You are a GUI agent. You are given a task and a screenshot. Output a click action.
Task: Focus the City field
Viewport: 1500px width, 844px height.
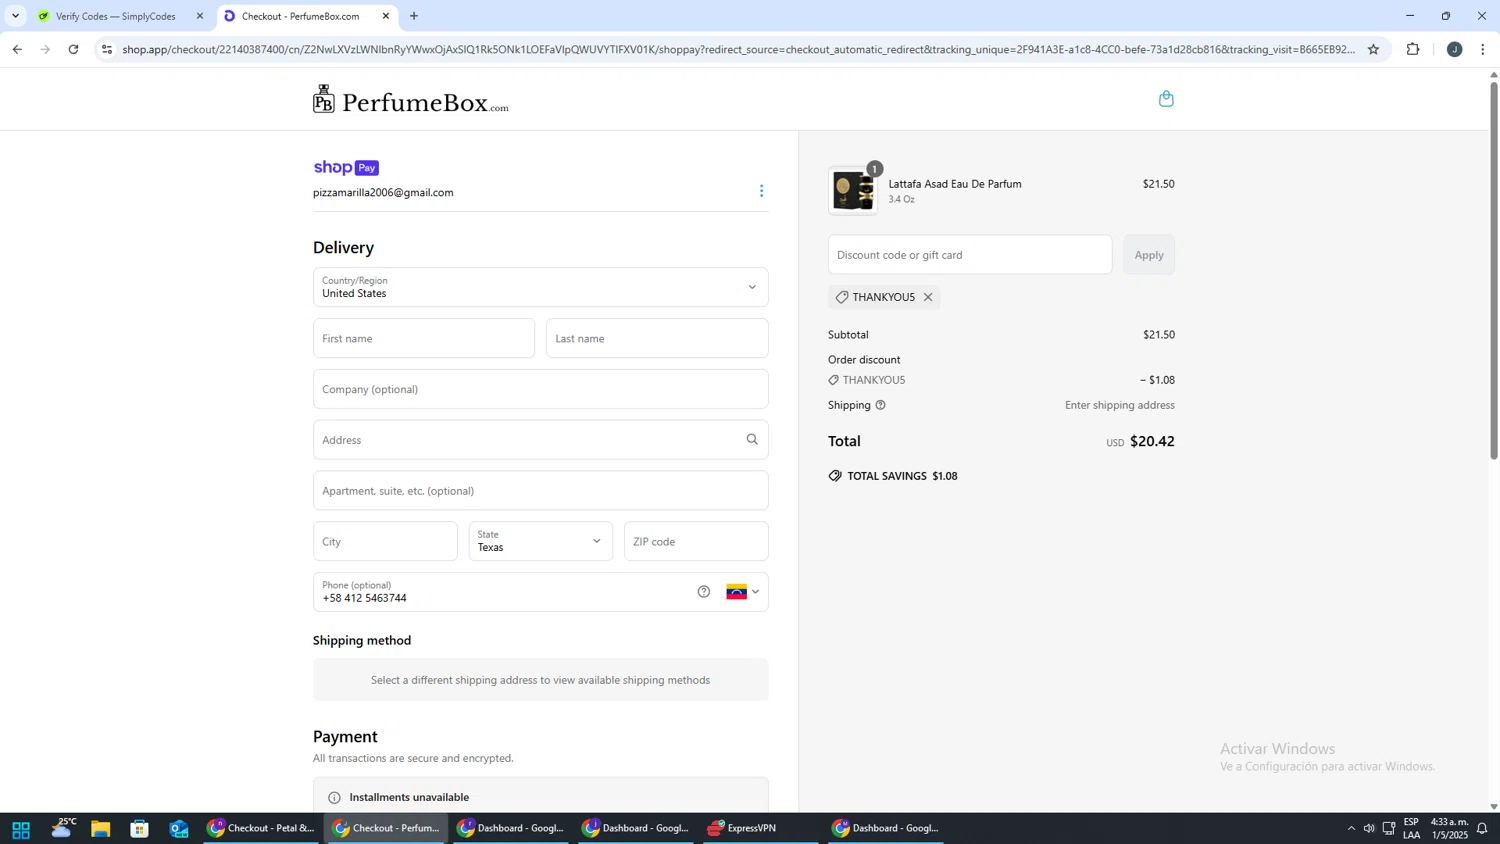(385, 541)
